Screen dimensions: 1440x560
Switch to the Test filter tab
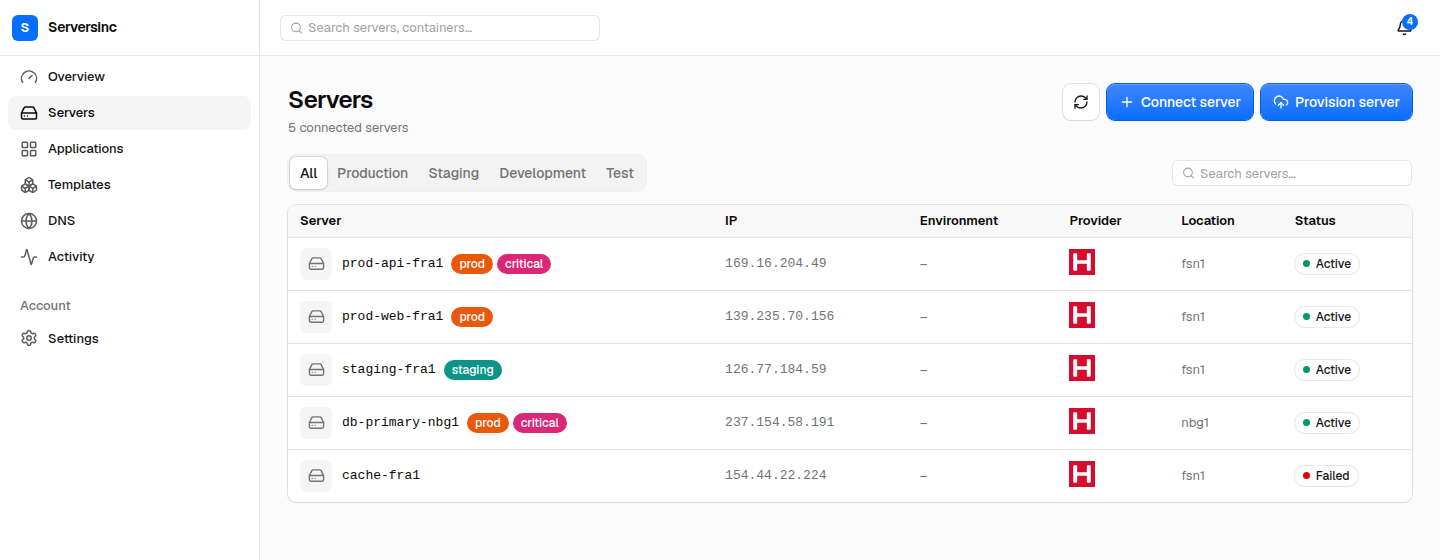point(620,173)
